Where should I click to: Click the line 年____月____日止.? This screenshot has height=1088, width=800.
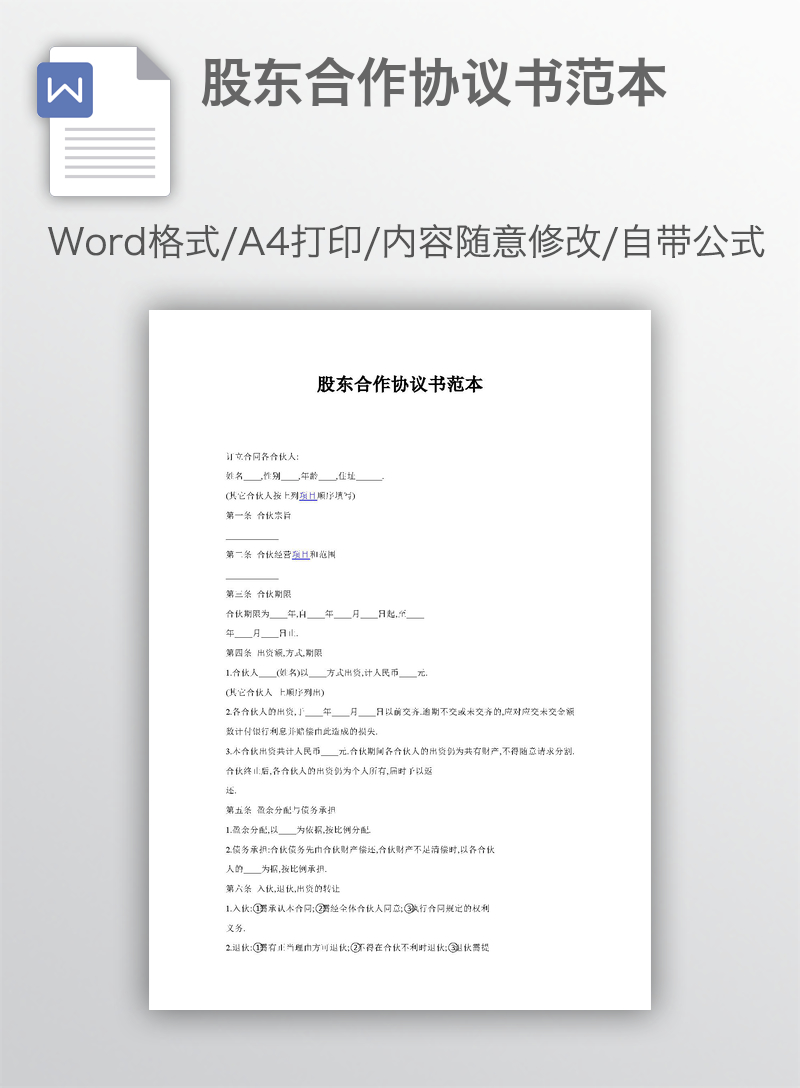click(262, 634)
